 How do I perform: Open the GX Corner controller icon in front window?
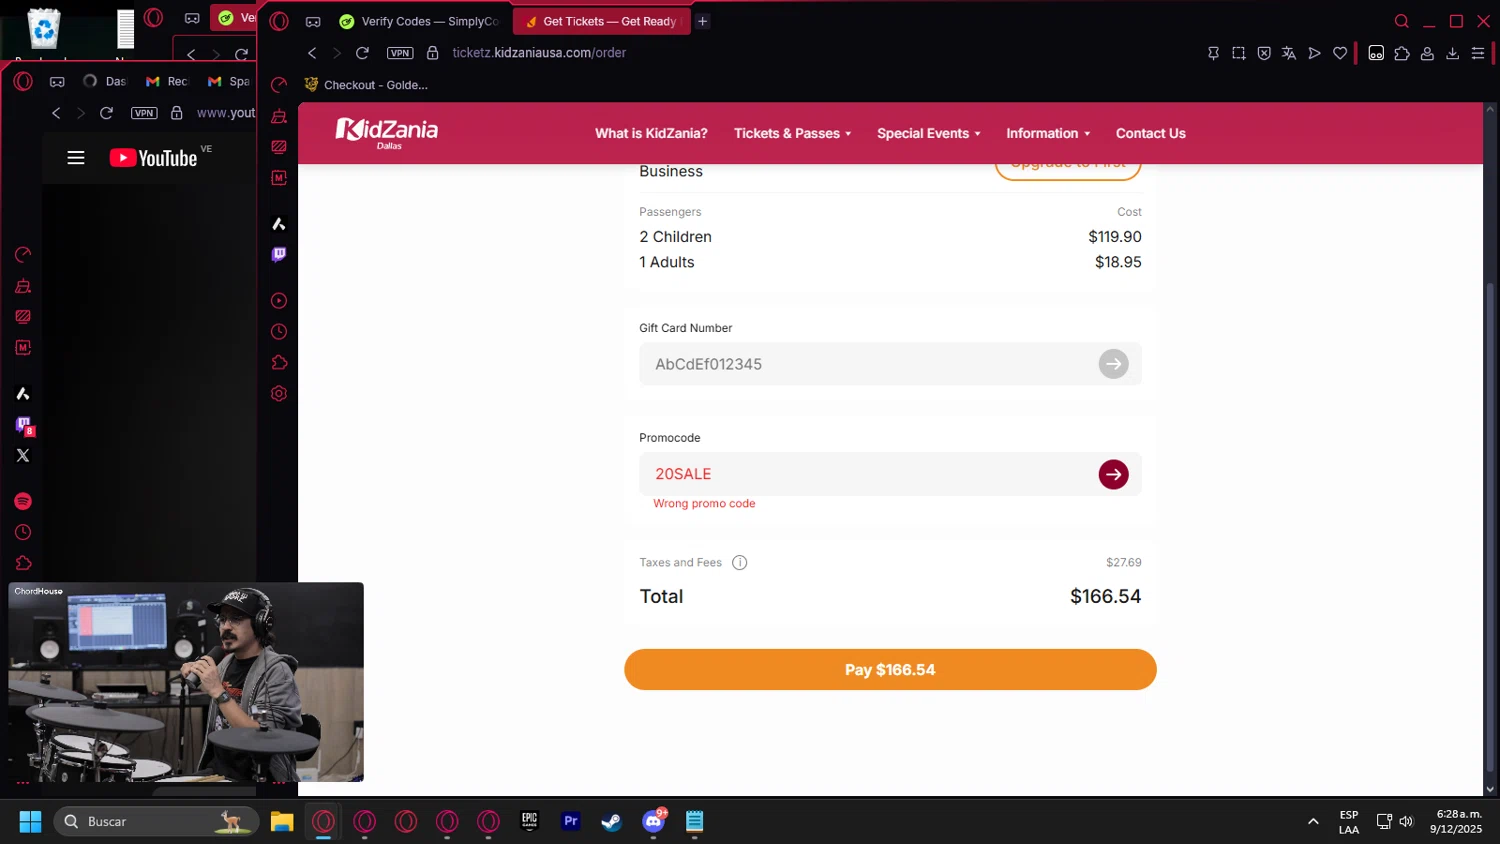click(x=313, y=21)
